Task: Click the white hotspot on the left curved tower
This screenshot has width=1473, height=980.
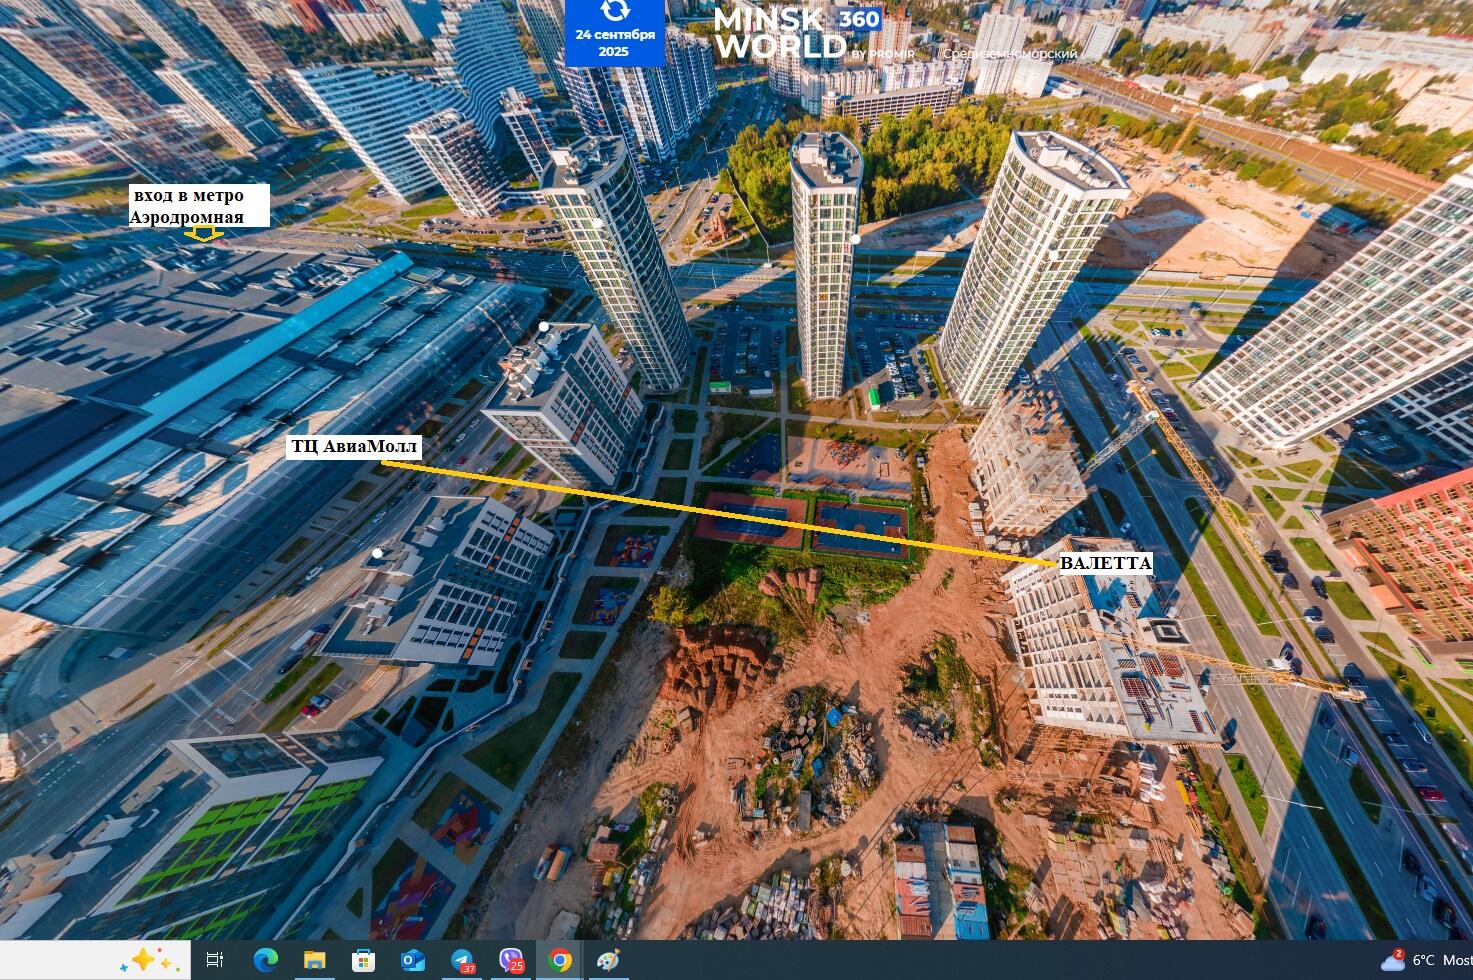Action: (x=597, y=224)
